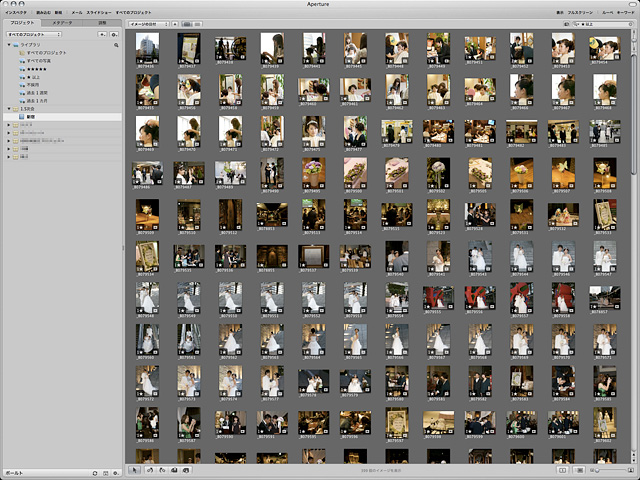The height and width of the screenshot is (480, 640).
Task: Switch to the メタデータ tab
Action: (x=62, y=21)
